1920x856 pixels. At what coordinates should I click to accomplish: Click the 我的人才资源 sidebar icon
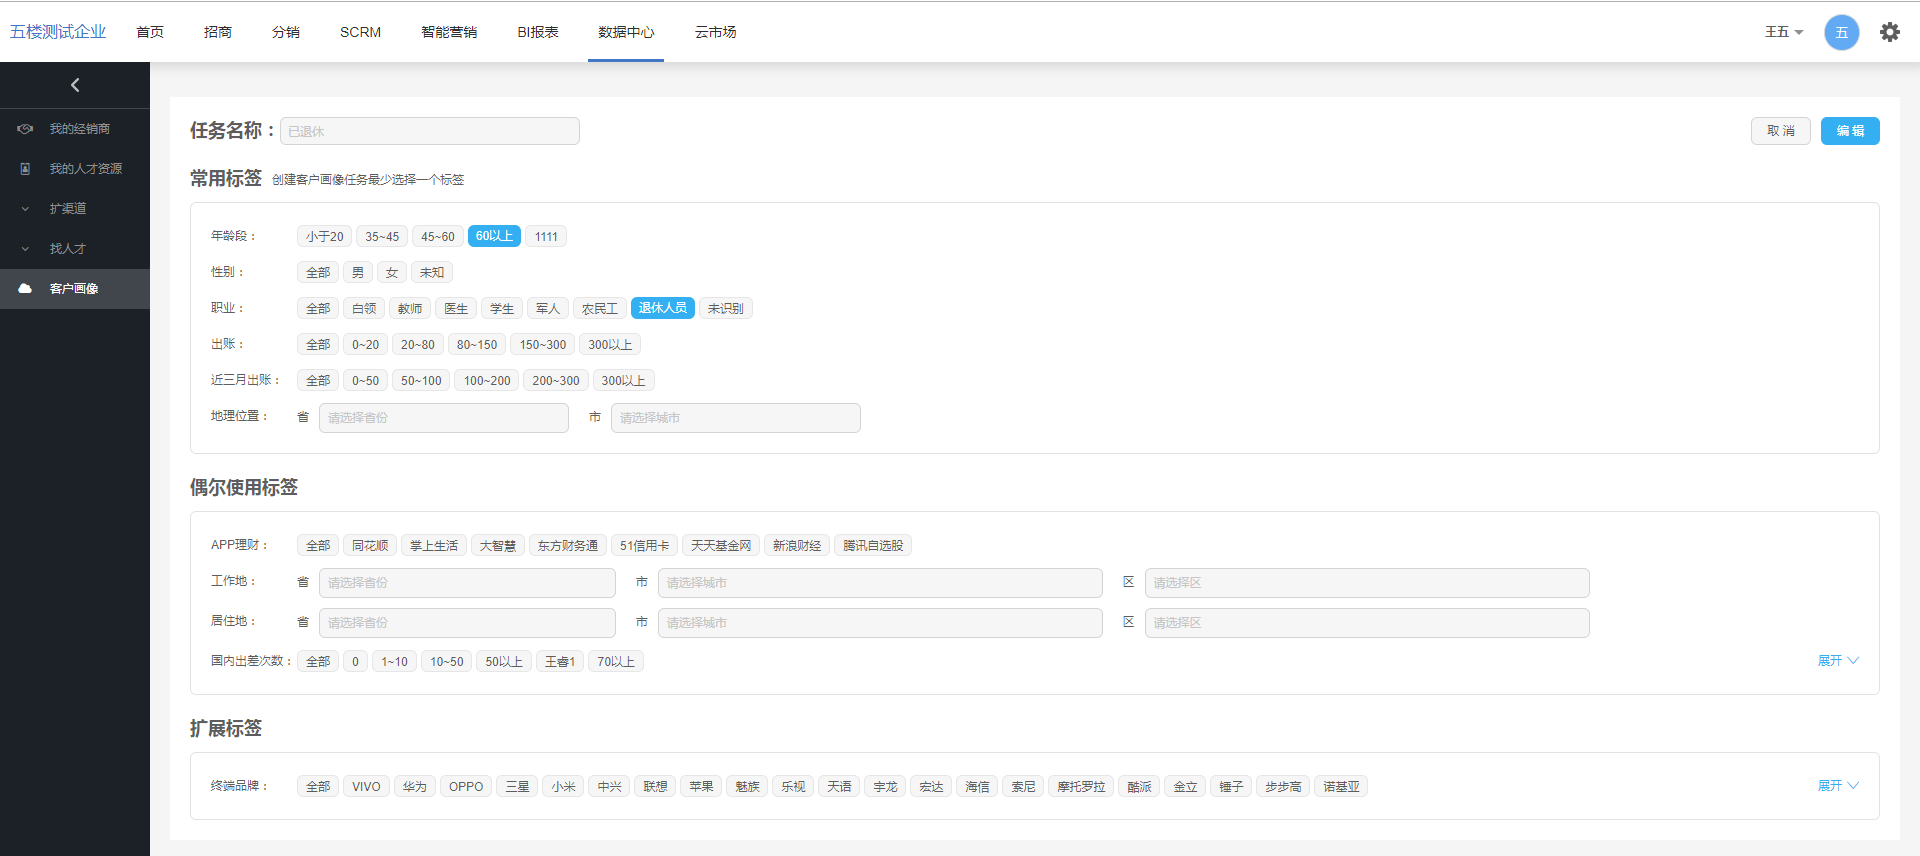[26, 169]
